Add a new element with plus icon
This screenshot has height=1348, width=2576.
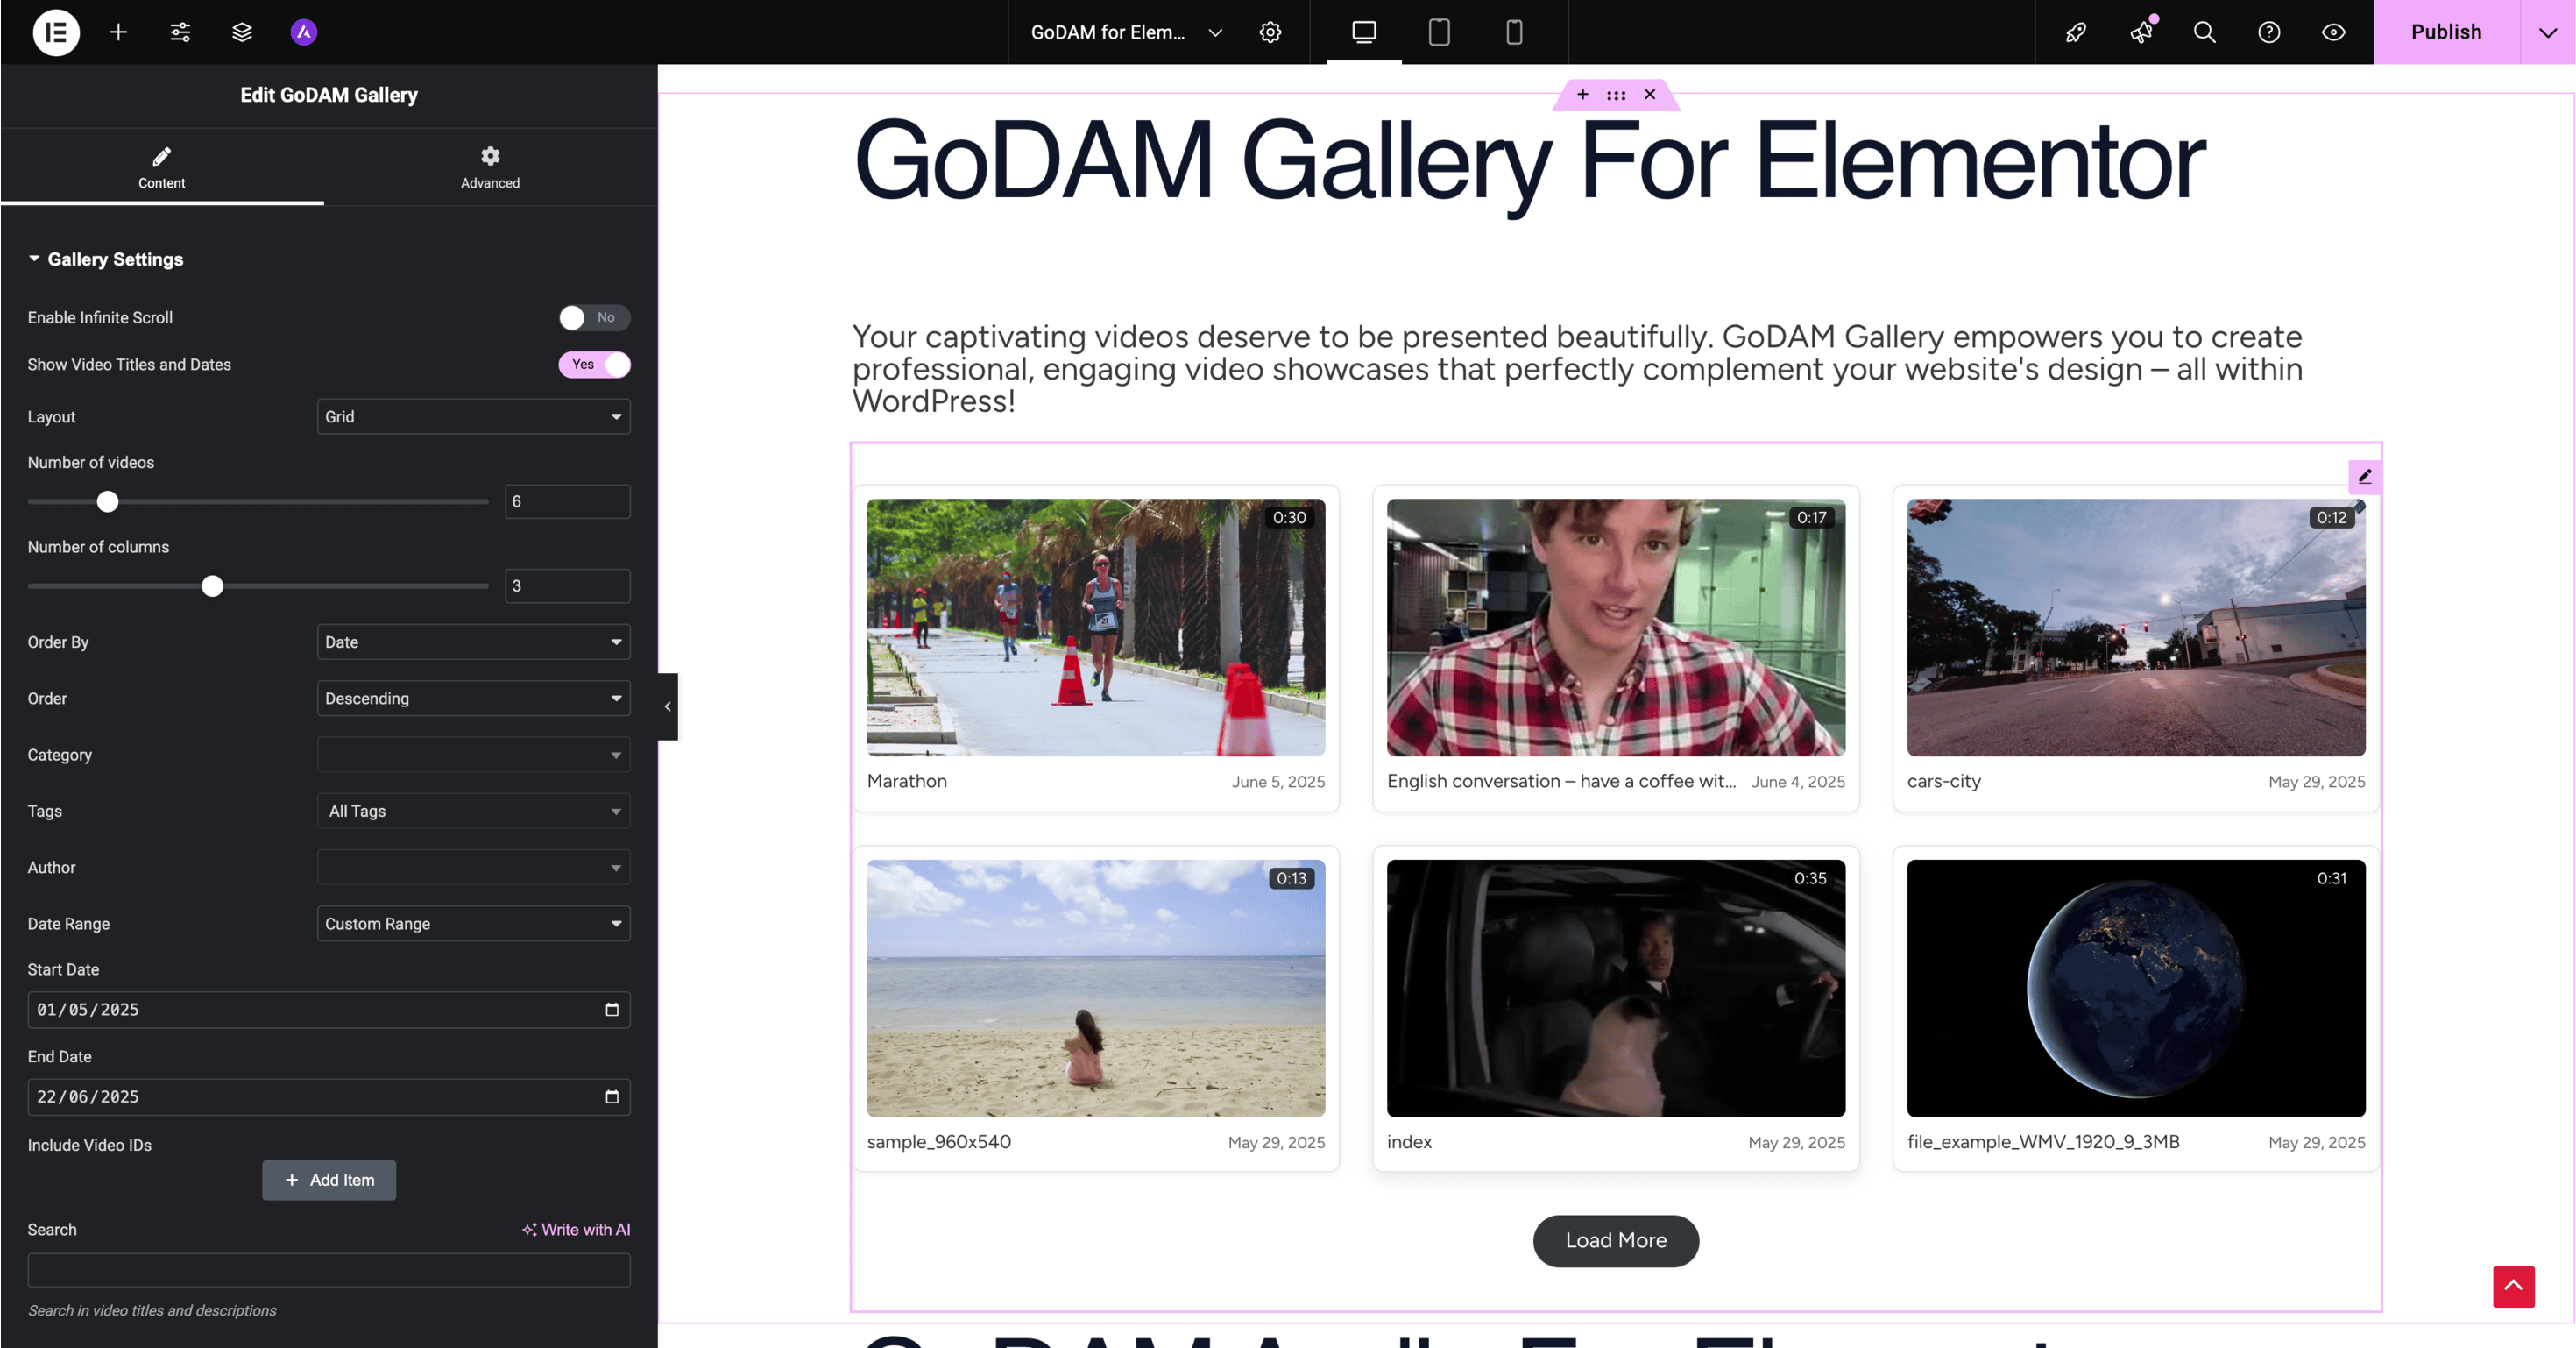pyautogui.click(x=118, y=32)
